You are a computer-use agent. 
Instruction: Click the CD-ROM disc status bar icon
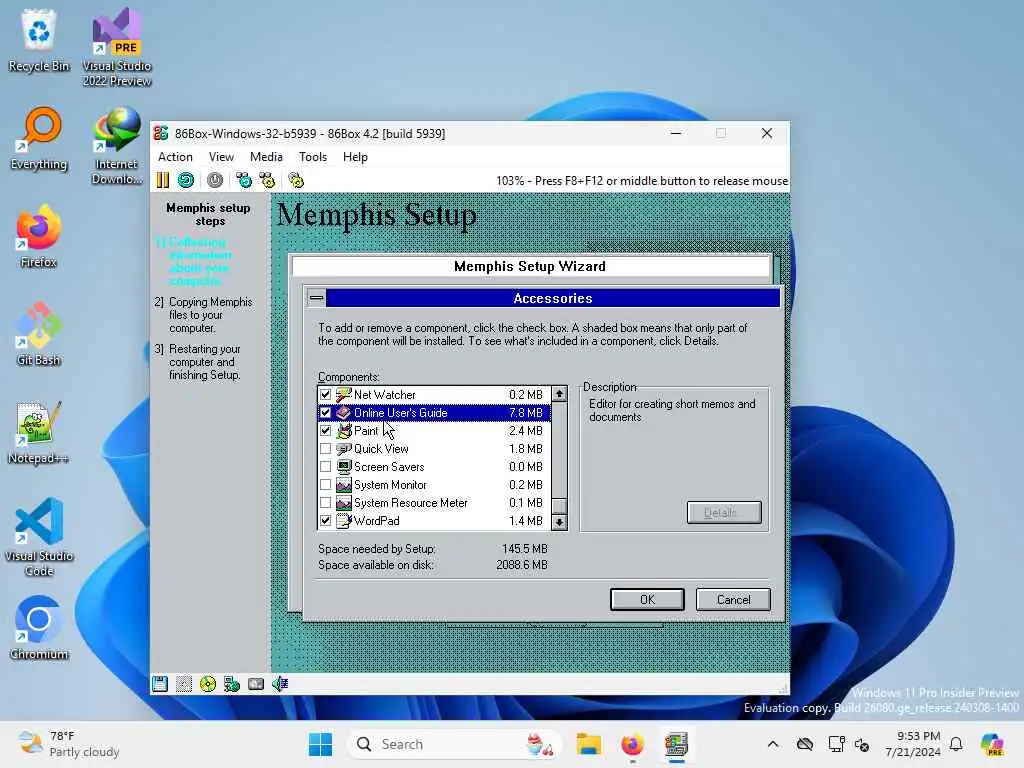pos(208,684)
